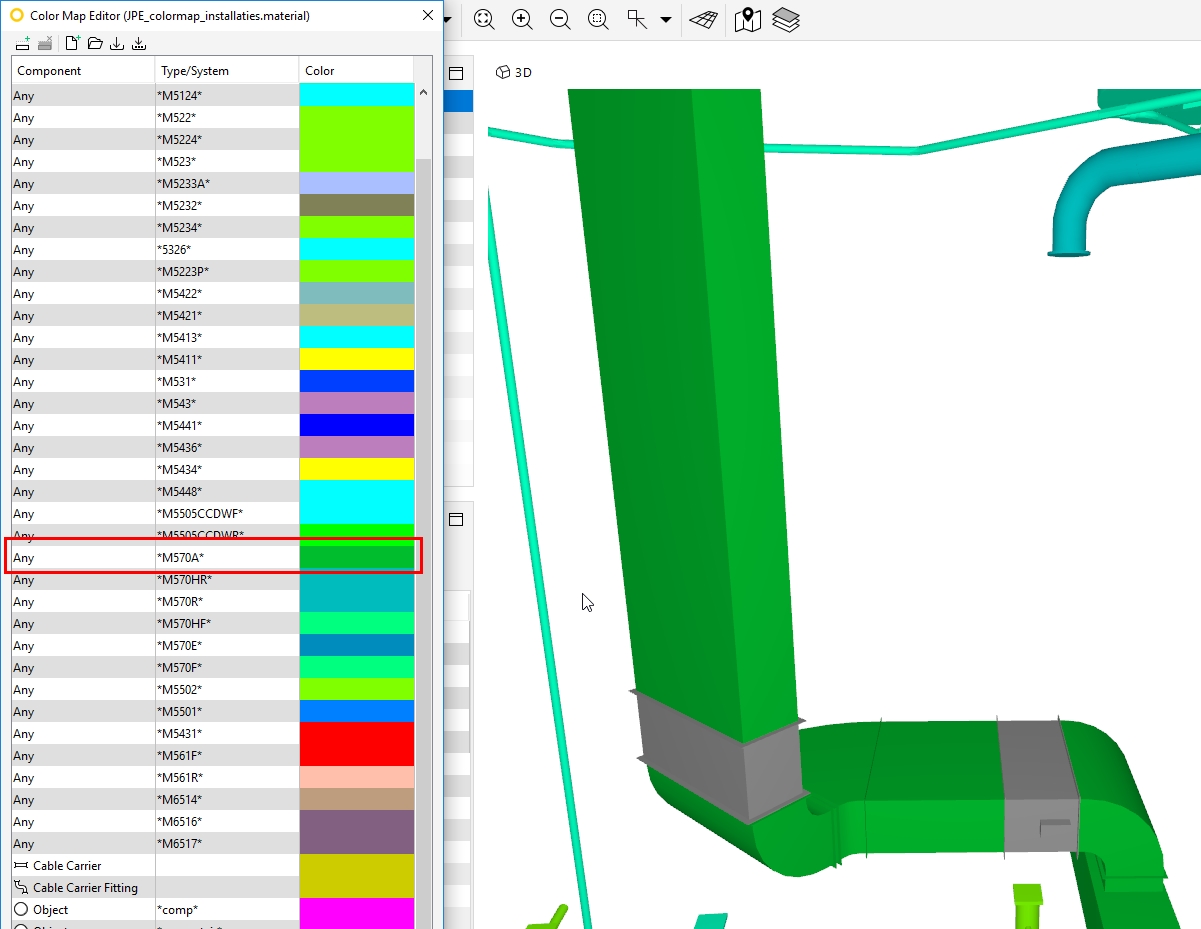This screenshot has width=1201, height=929.
Task: Click the 3D view label
Action: 523,72
